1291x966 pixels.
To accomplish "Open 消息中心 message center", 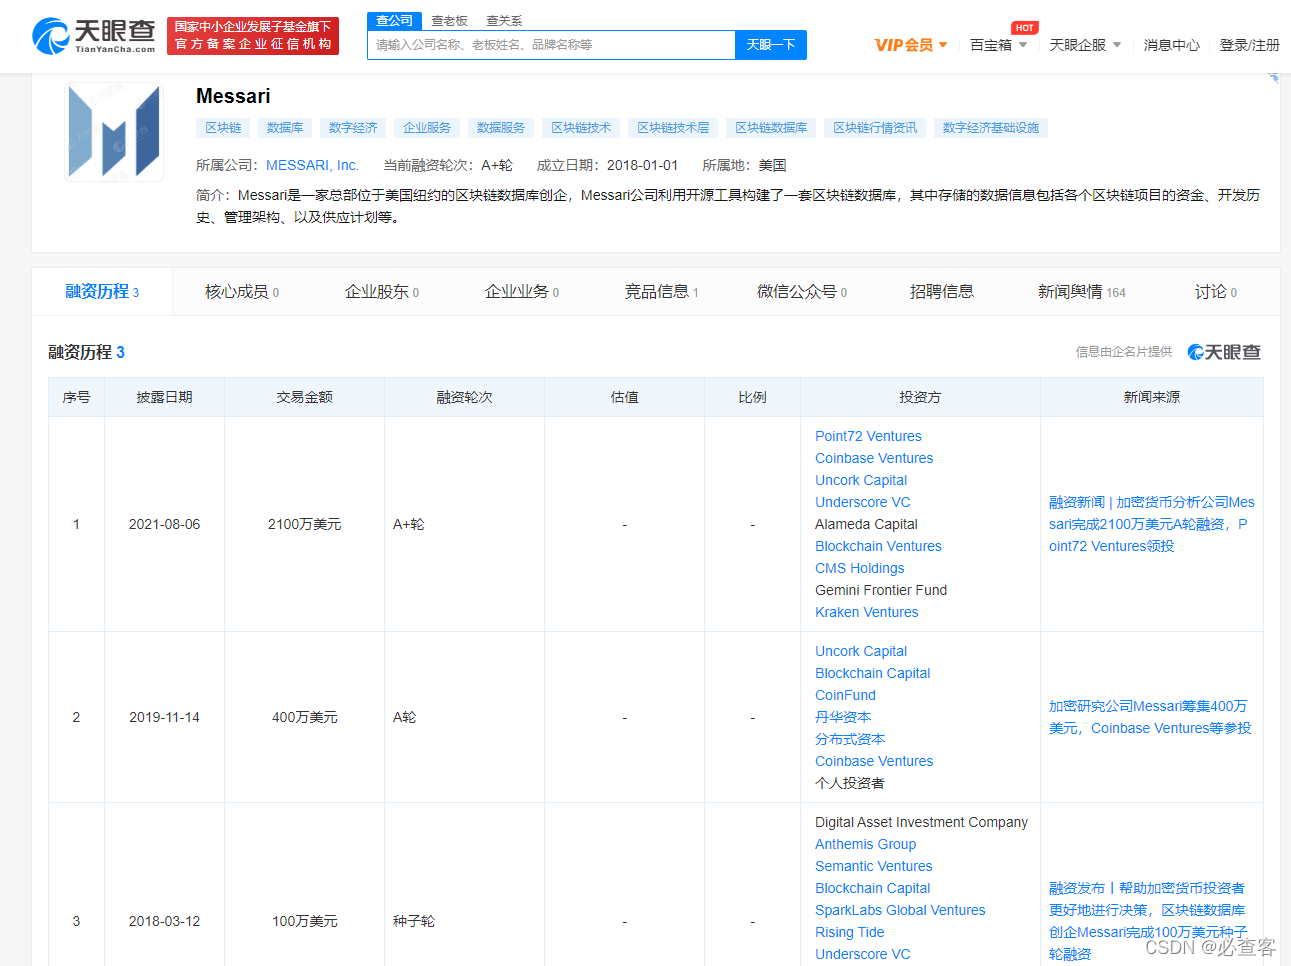I will (1171, 45).
